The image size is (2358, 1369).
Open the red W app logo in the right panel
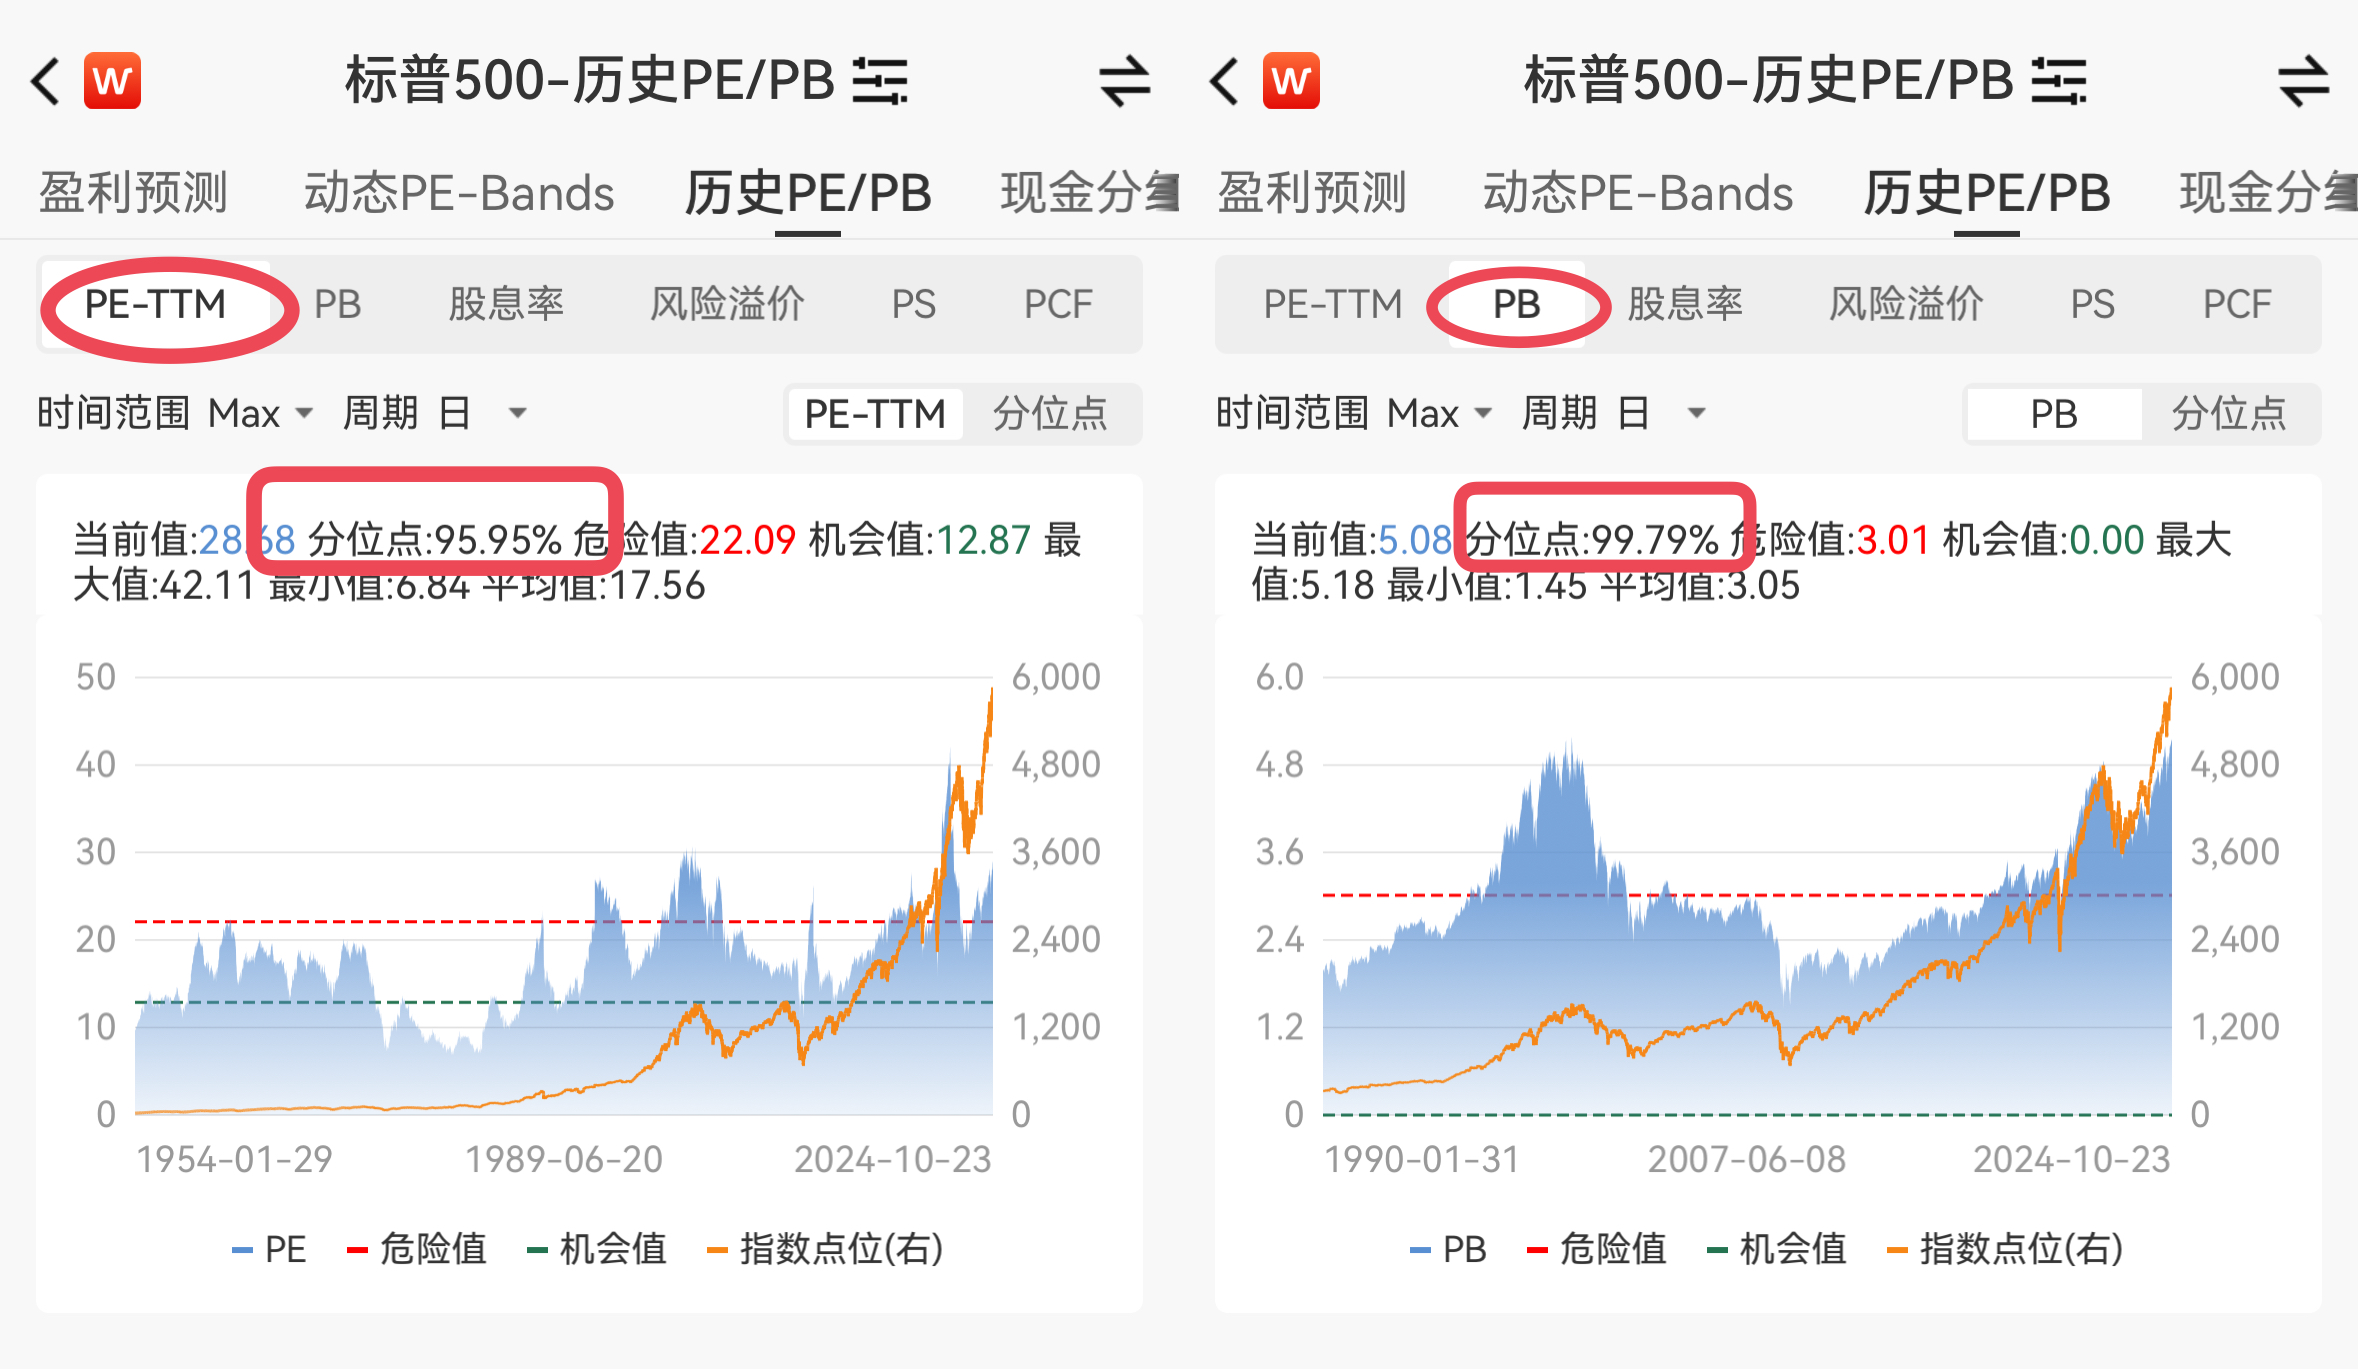tap(1291, 81)
